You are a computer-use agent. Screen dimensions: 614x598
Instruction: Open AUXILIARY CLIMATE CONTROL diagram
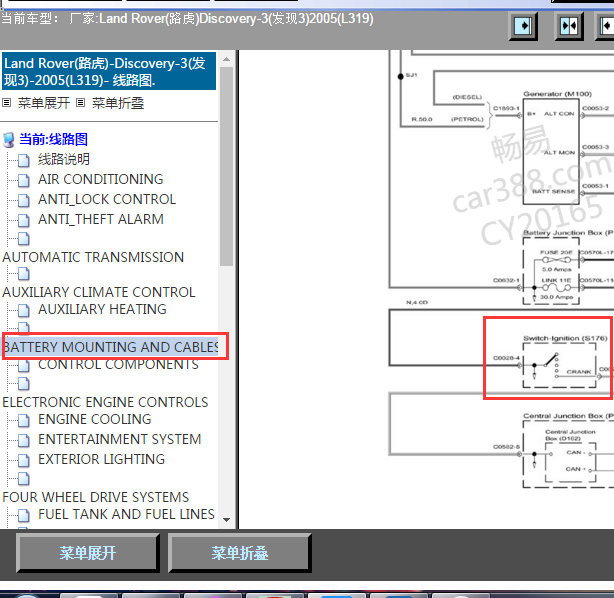(x=99, y=292)
